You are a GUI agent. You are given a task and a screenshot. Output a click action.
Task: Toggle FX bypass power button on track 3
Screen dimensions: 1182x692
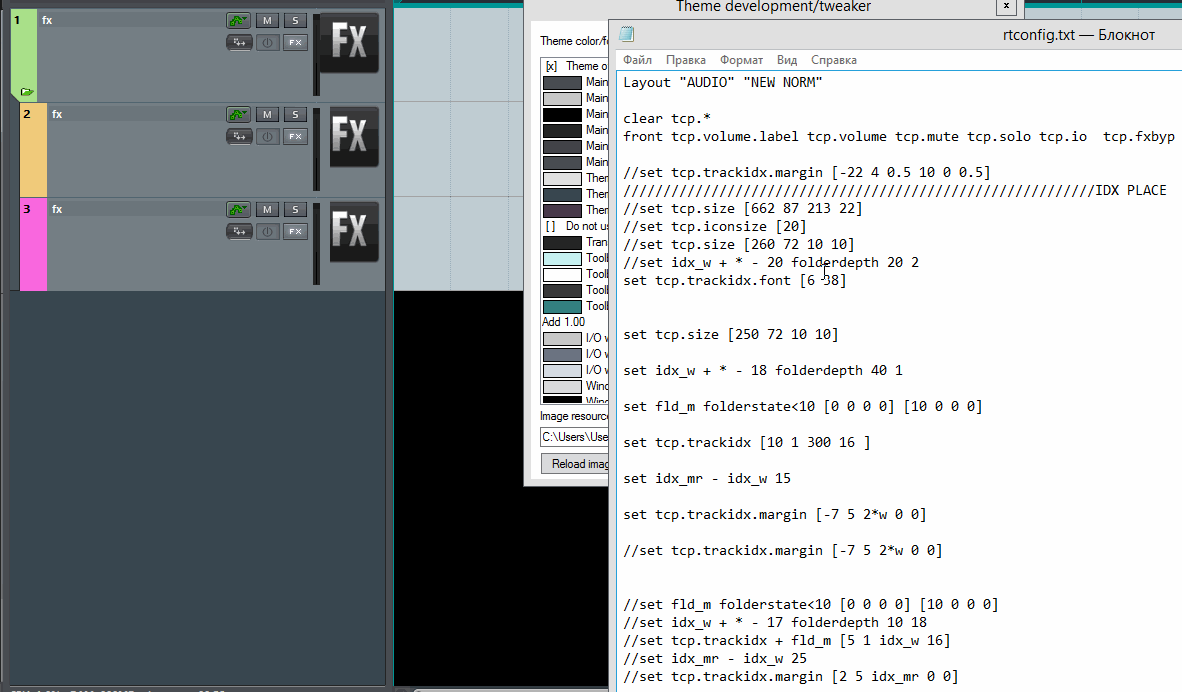pos(267,231)
